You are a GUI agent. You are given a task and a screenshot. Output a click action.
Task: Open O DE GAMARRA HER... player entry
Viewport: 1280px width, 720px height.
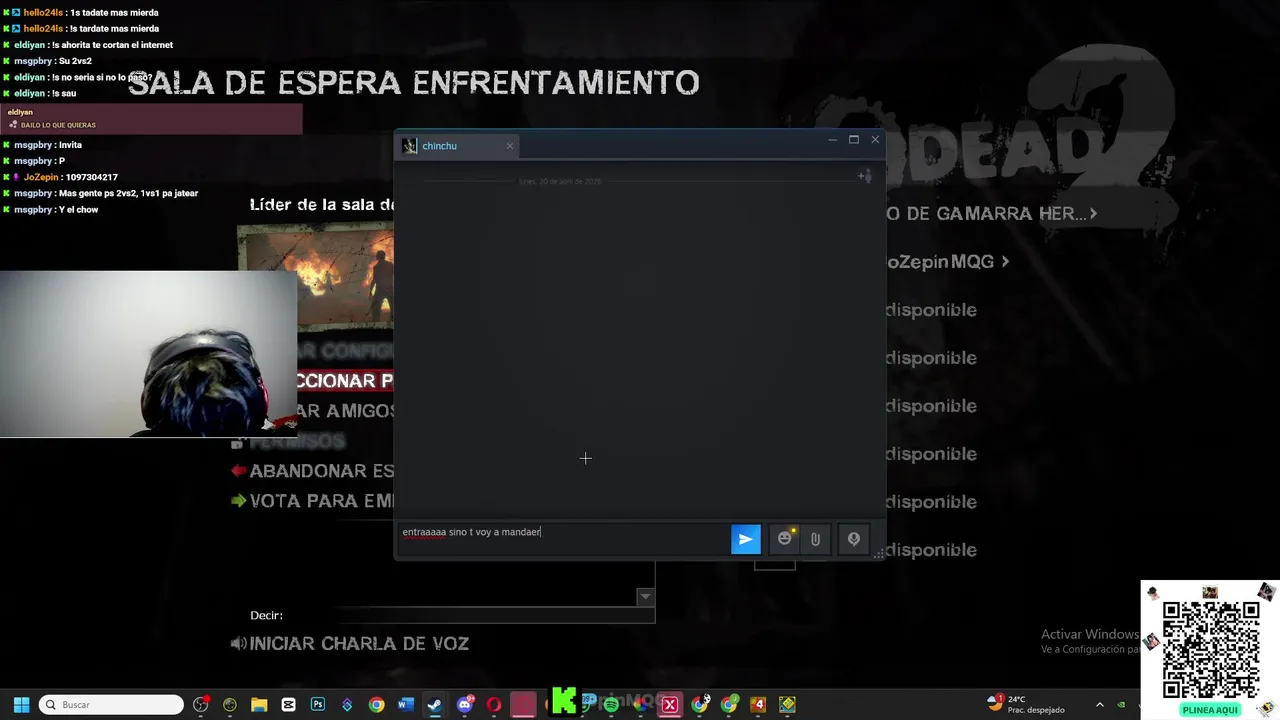[x=991, y=214]
